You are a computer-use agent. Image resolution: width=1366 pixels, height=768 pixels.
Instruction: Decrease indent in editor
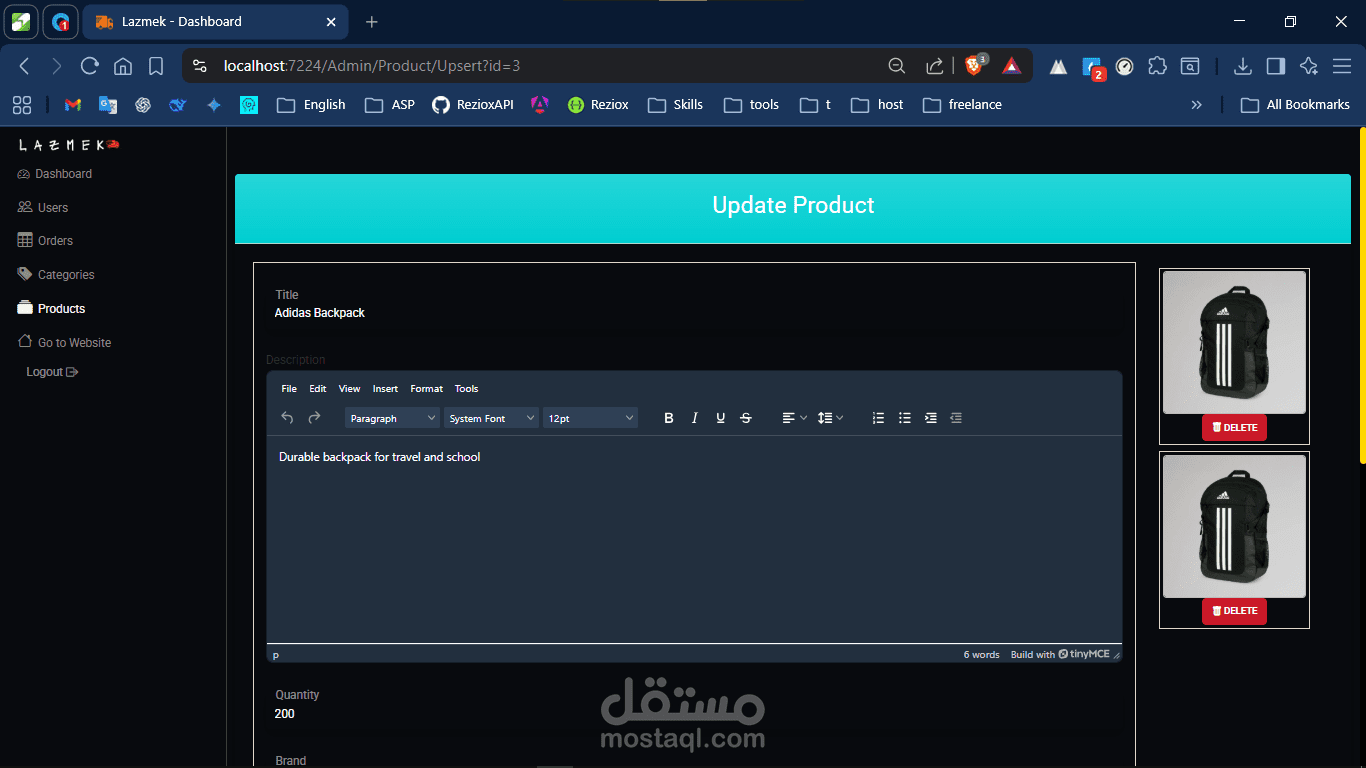click(956, 418)
